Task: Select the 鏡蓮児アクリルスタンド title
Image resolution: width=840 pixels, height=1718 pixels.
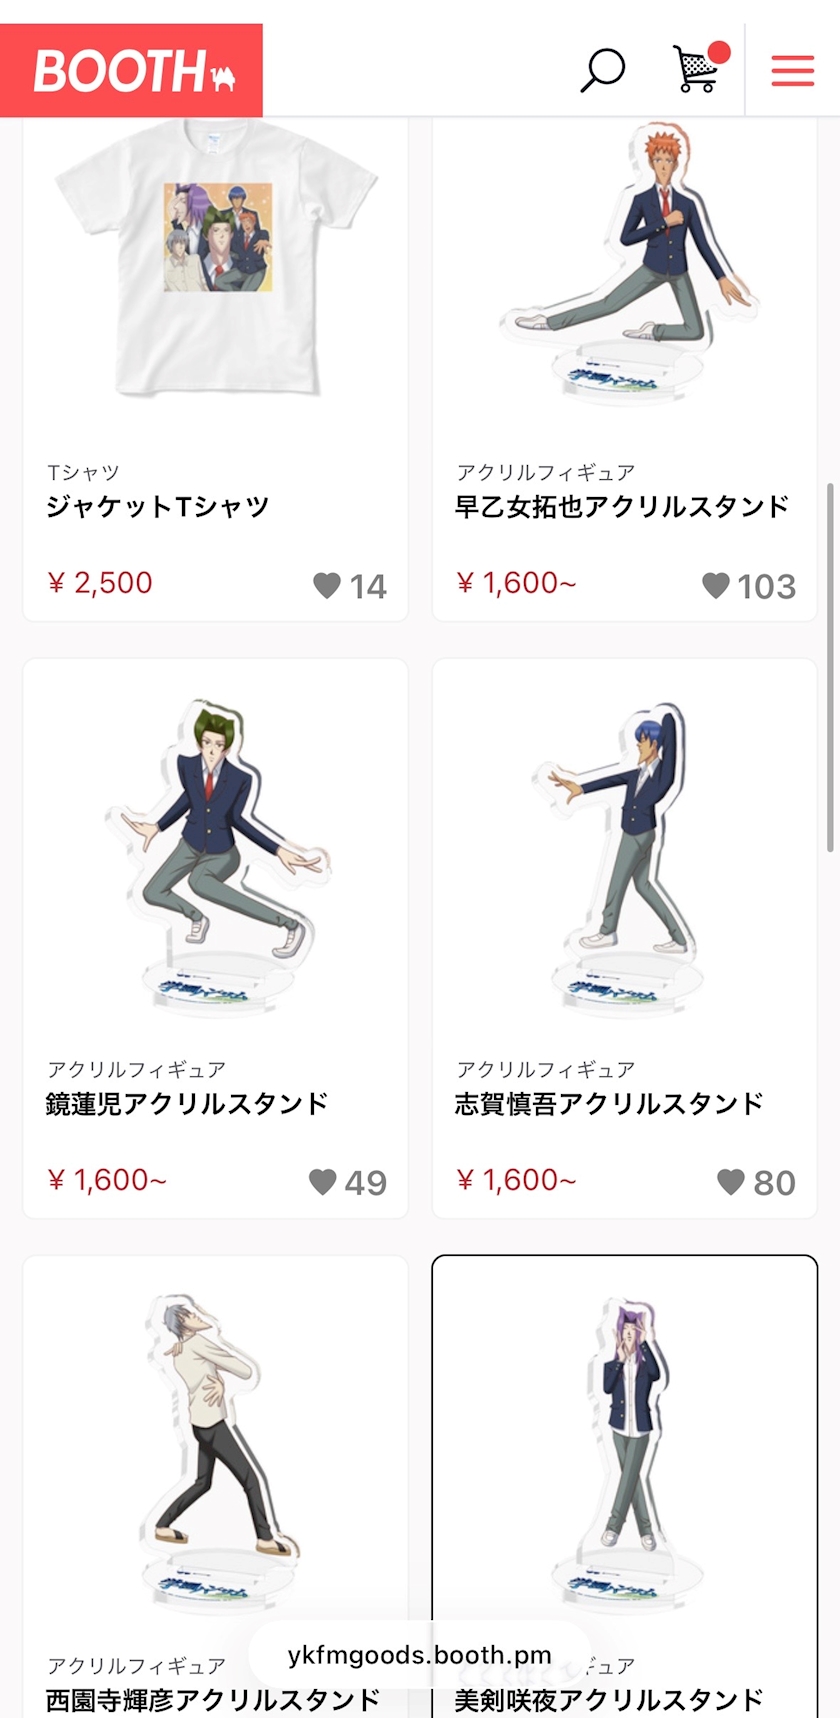Action: coord(187,1104)
